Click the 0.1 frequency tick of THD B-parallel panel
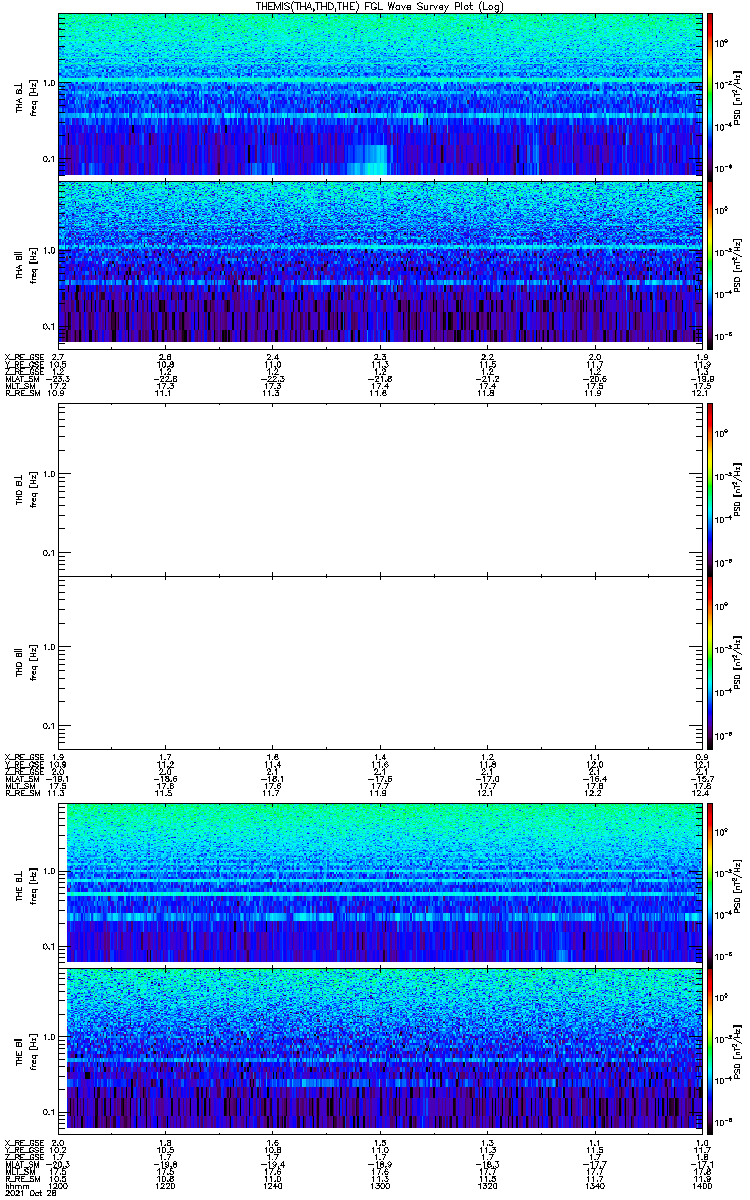The image size is (750, 1200). point(49,726)
